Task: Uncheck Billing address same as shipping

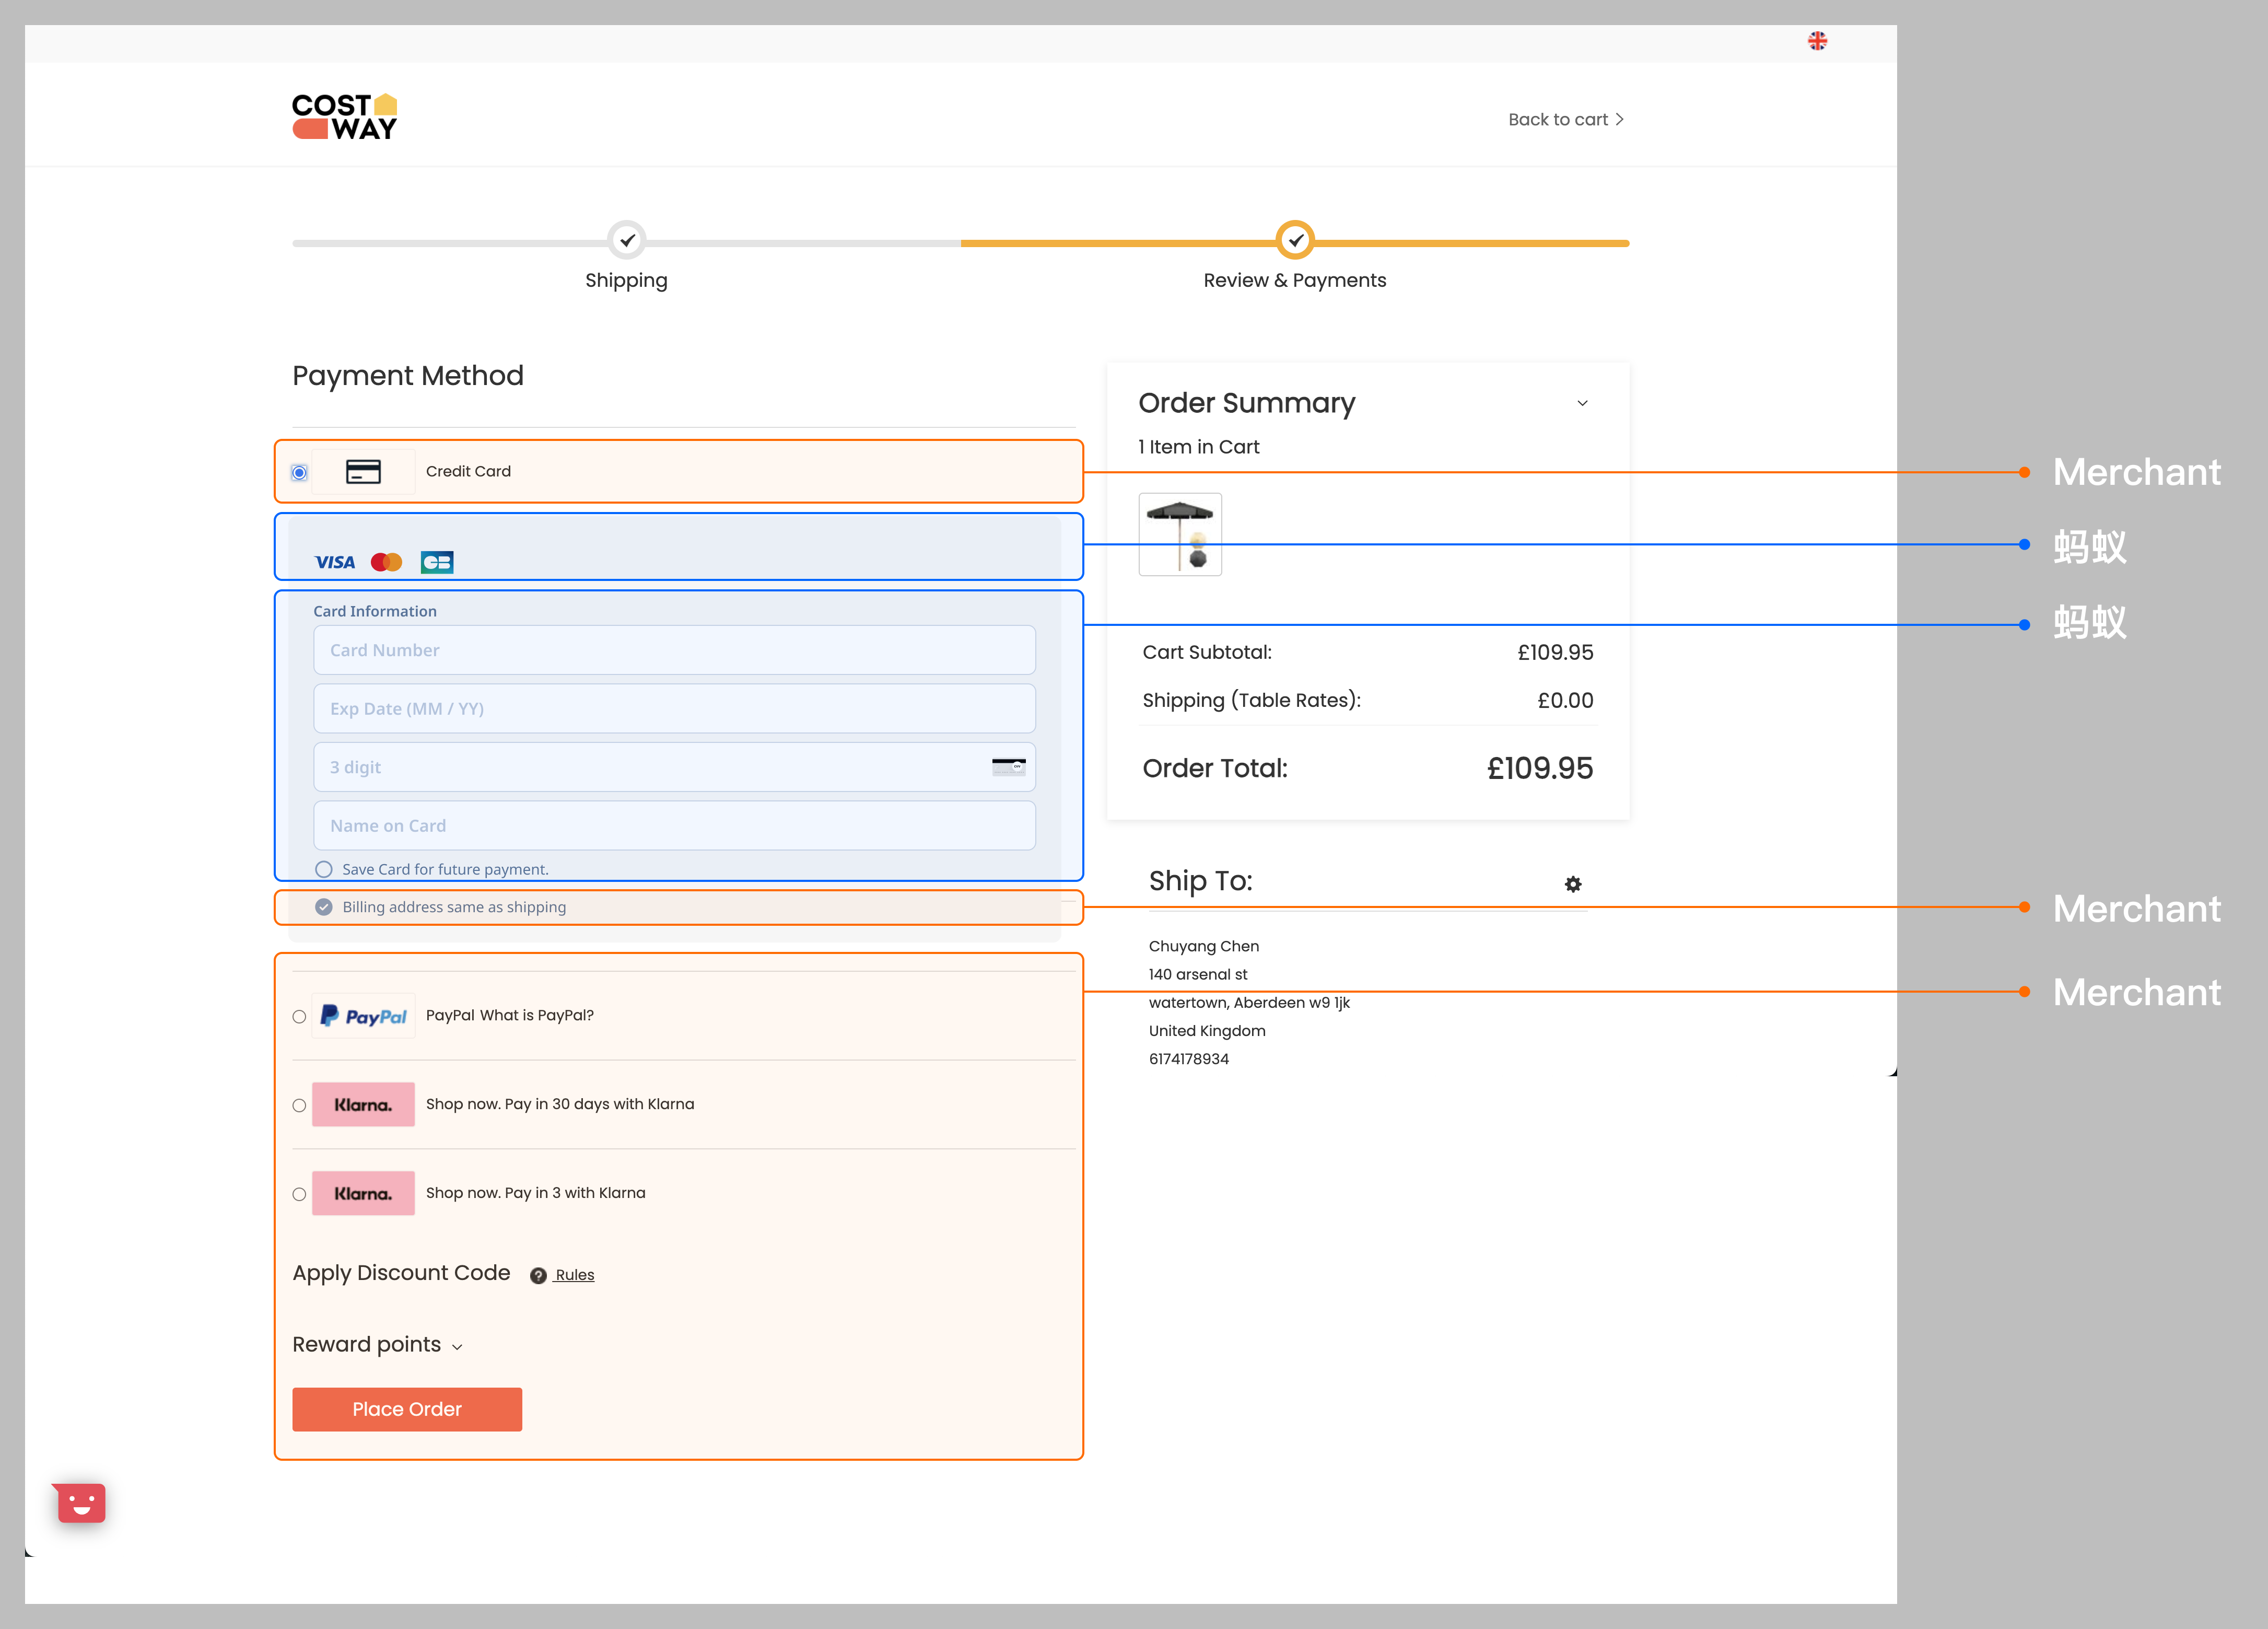Action: [324, 907]
